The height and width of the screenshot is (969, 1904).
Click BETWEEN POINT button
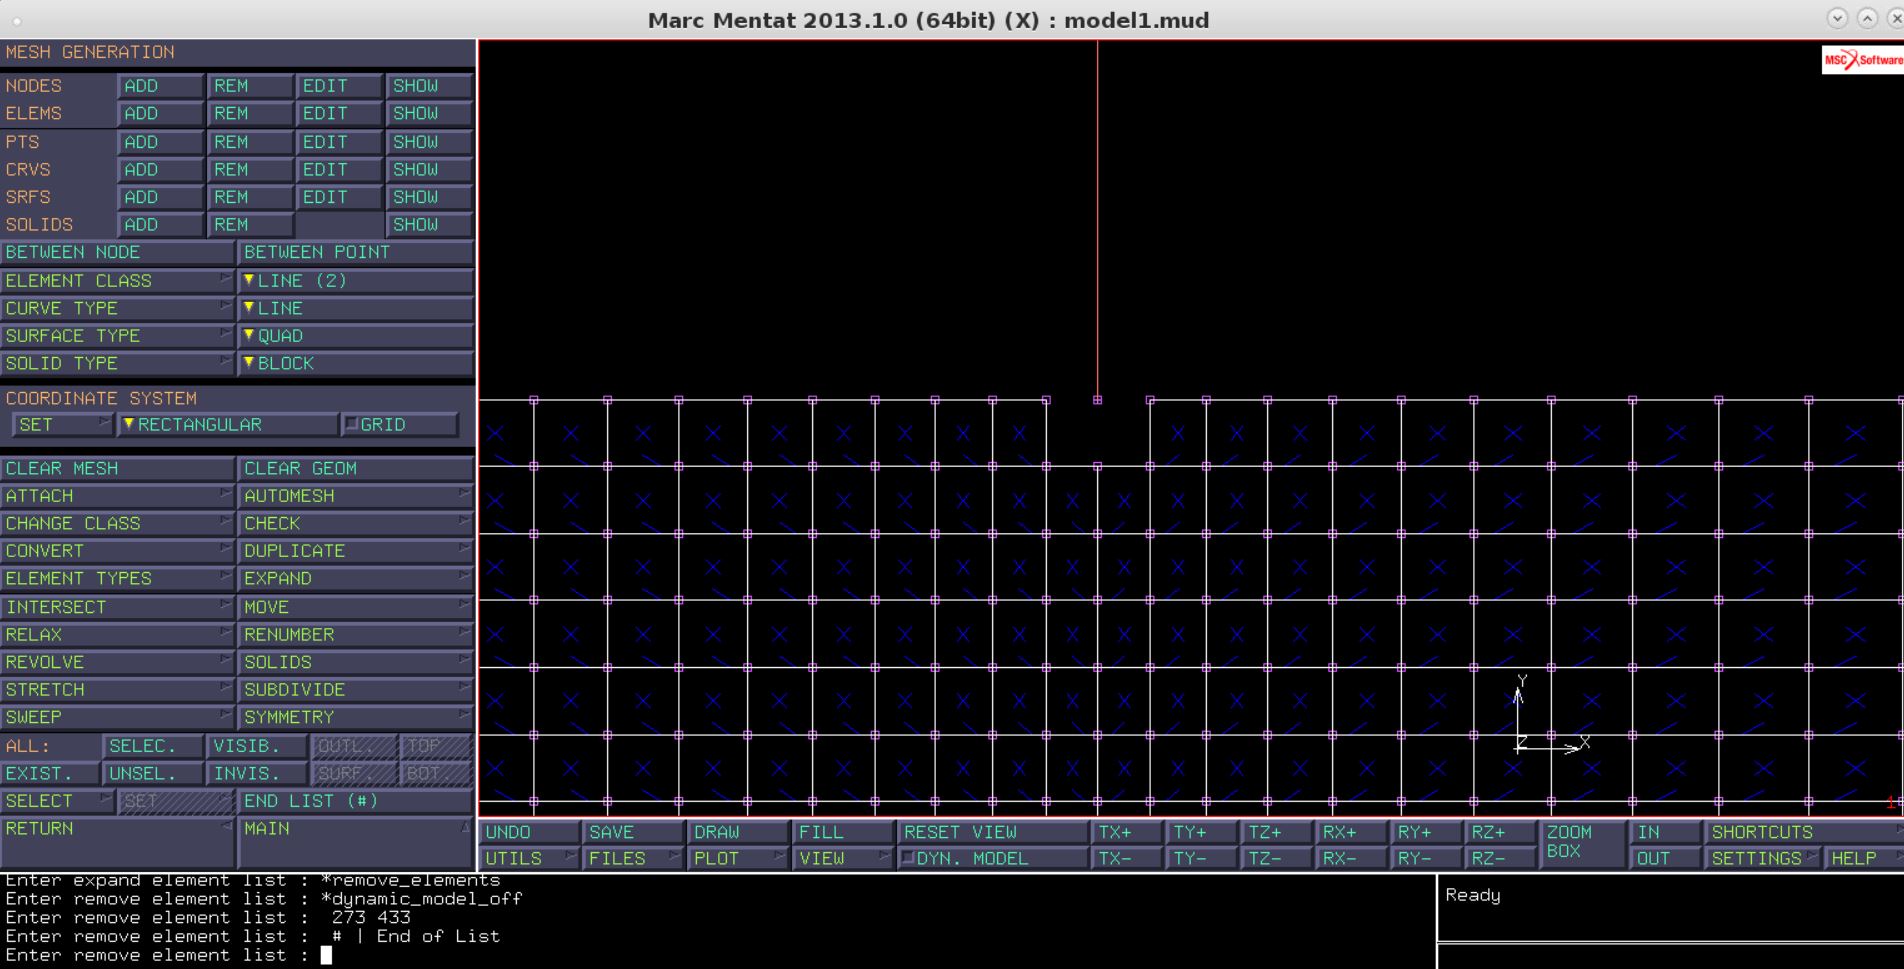355,253
